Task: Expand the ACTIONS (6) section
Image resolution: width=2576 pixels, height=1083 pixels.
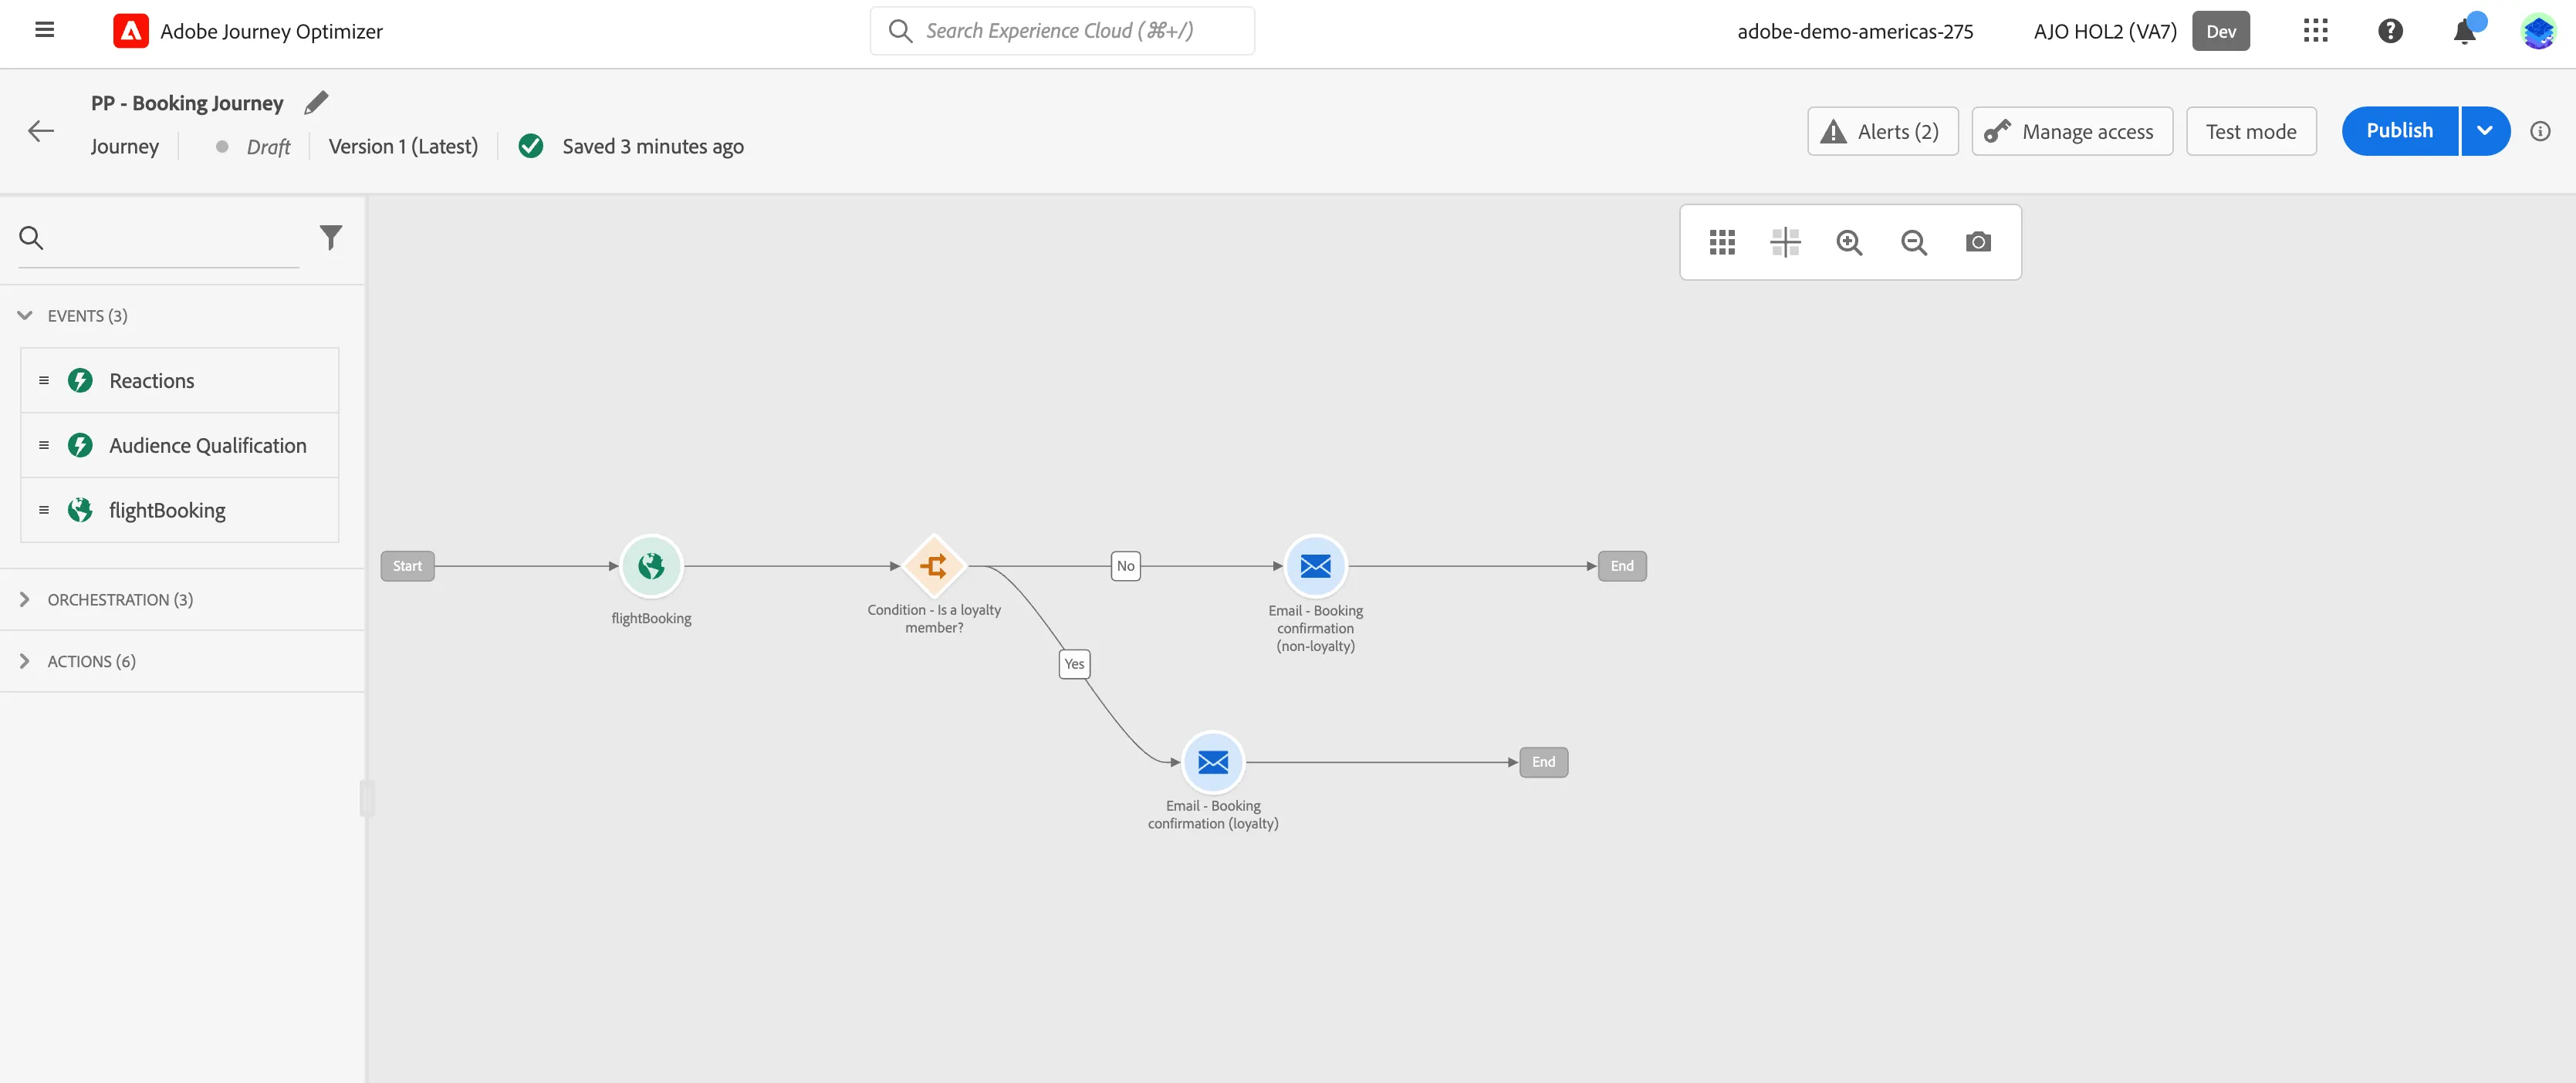Action: pyautogui.click(x=25, y=661)
